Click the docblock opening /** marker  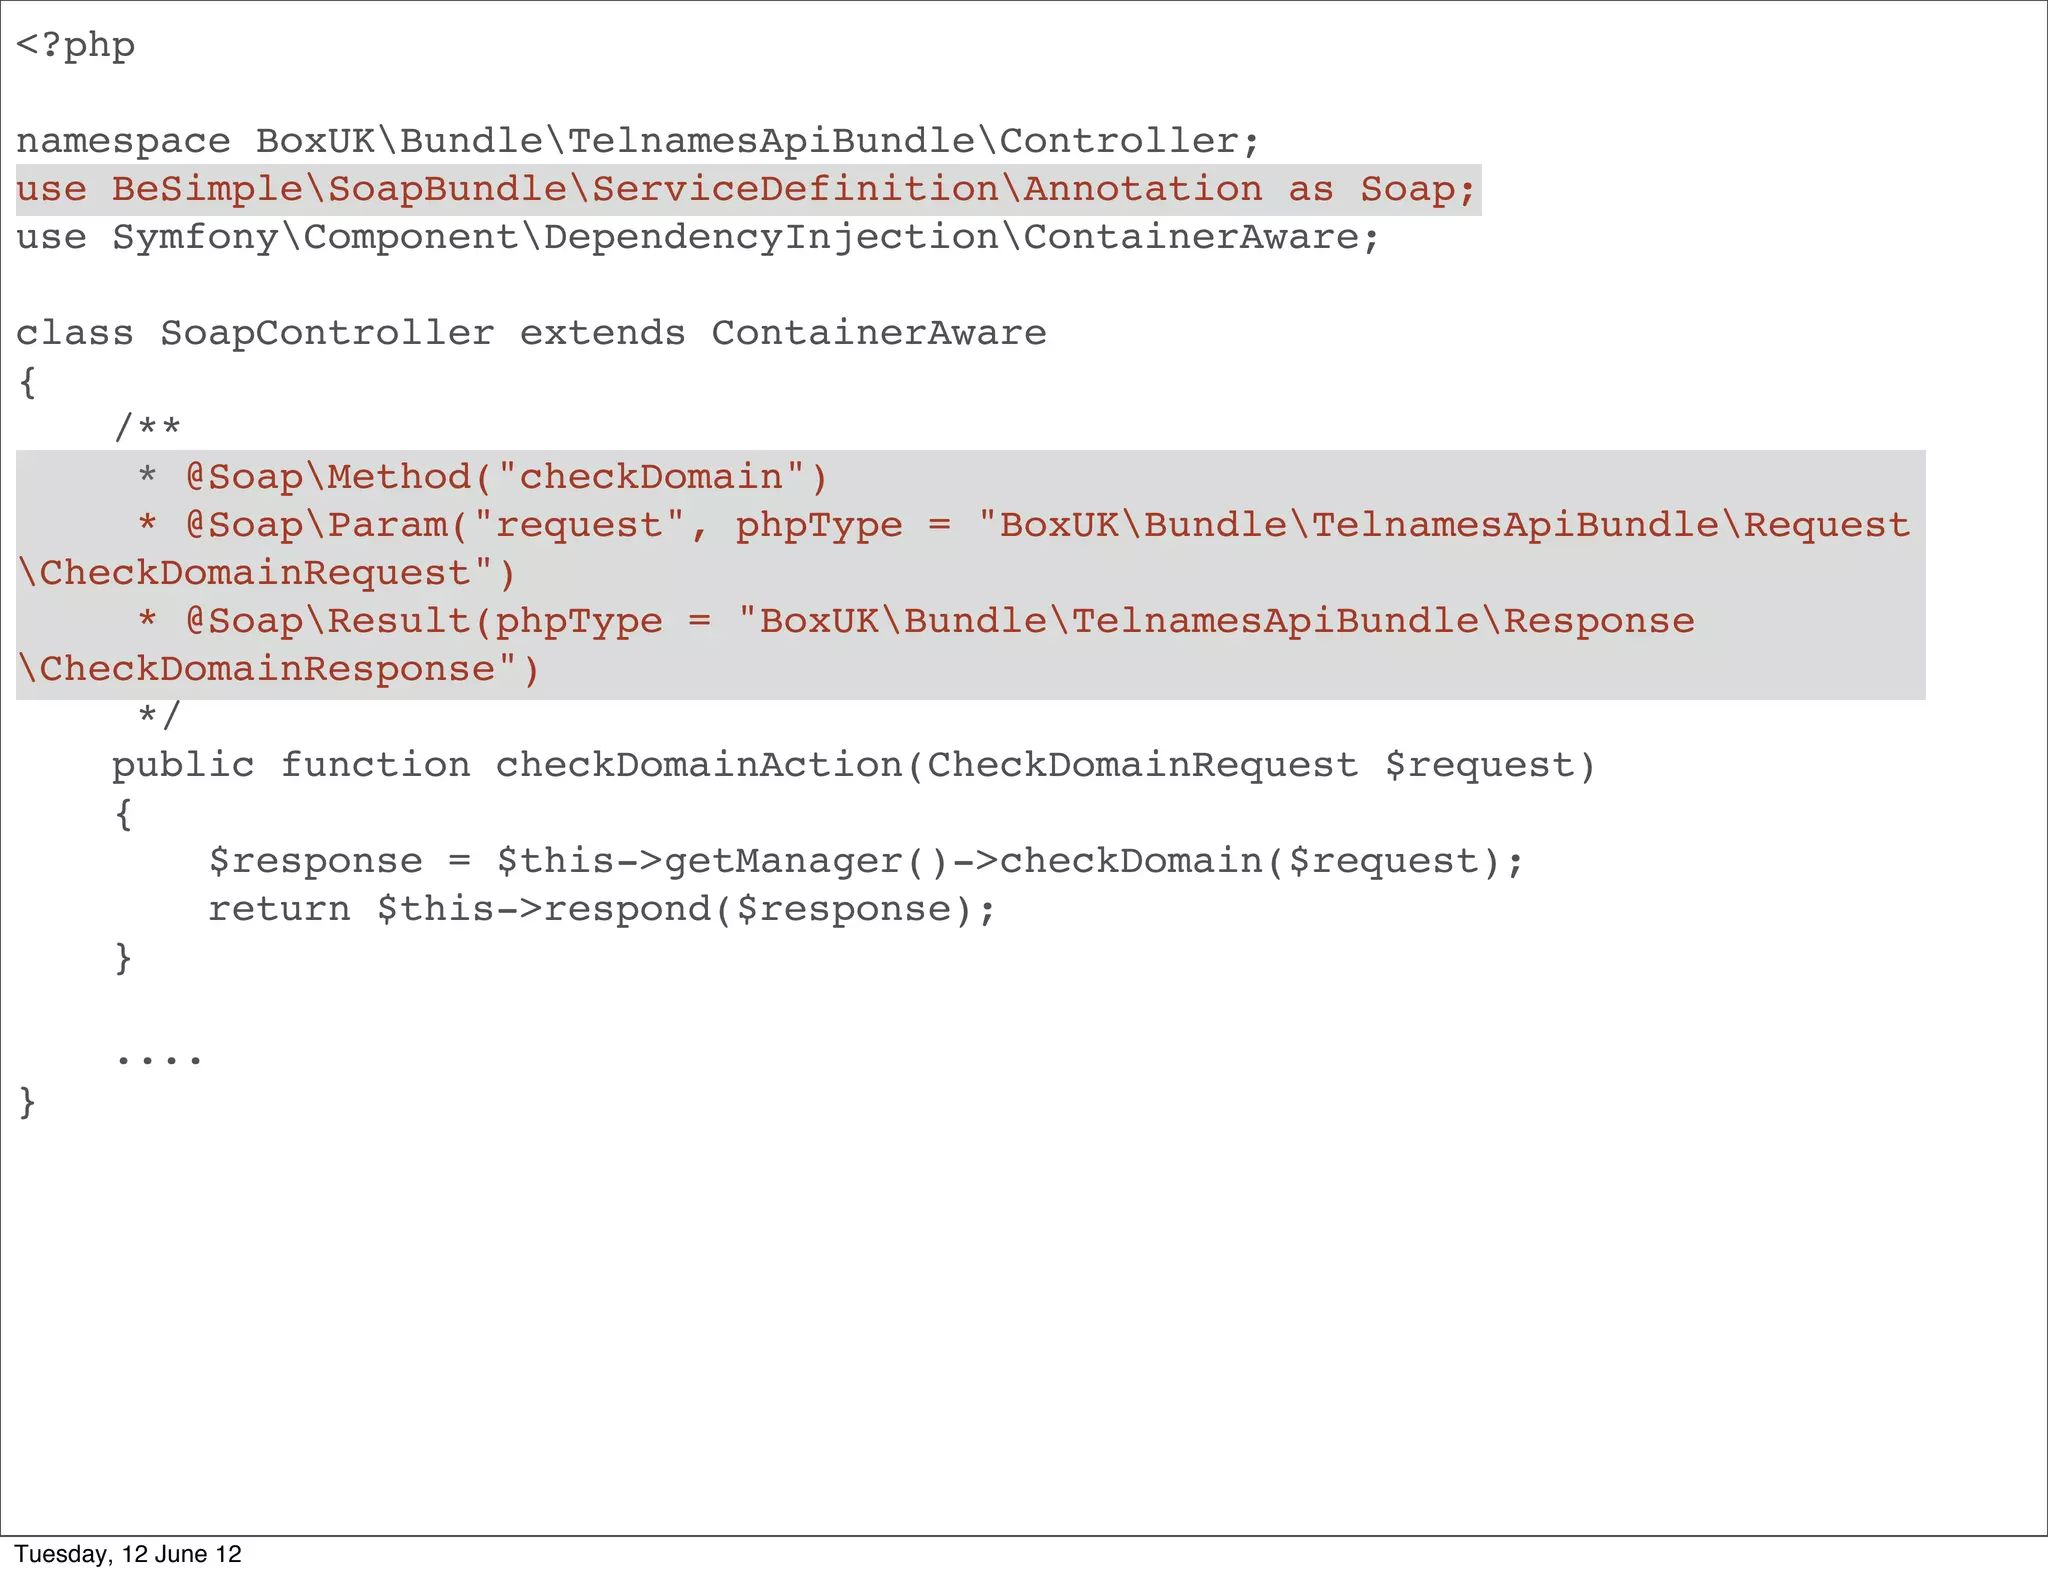(147, 428)
